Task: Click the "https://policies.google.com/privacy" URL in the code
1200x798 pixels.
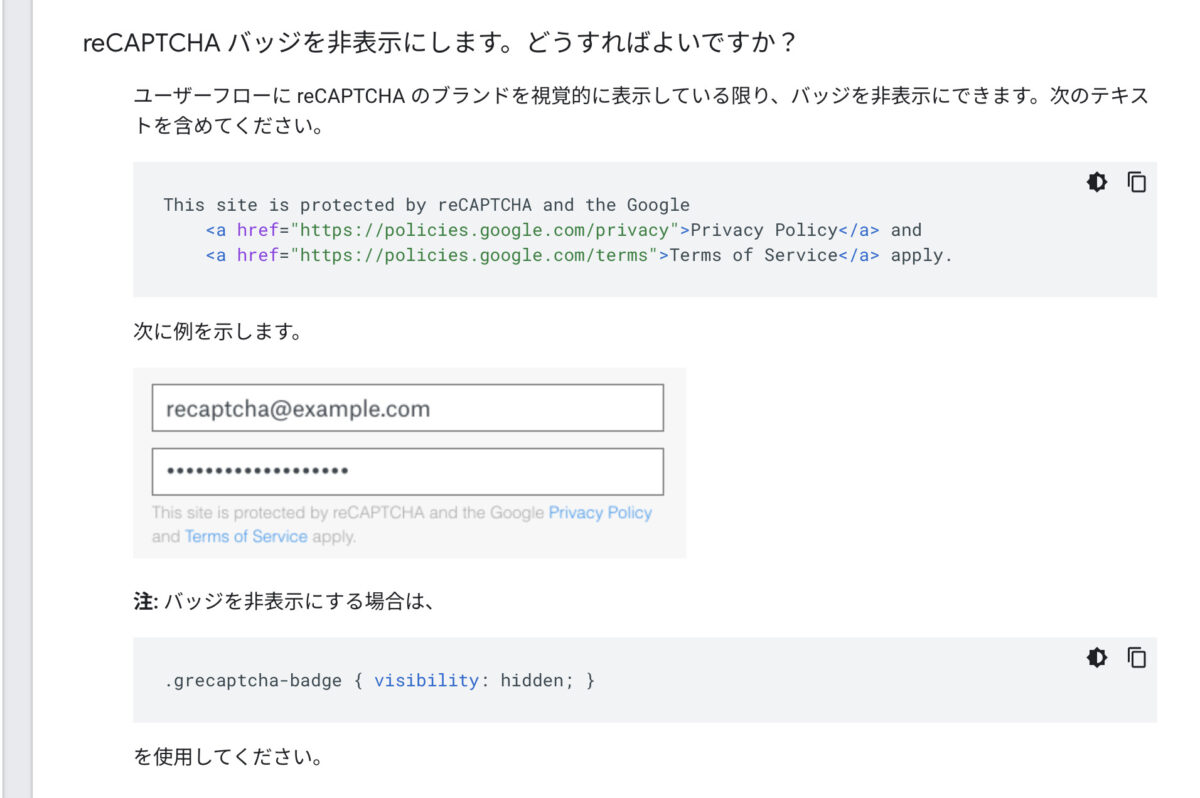Action: [485, 230]
